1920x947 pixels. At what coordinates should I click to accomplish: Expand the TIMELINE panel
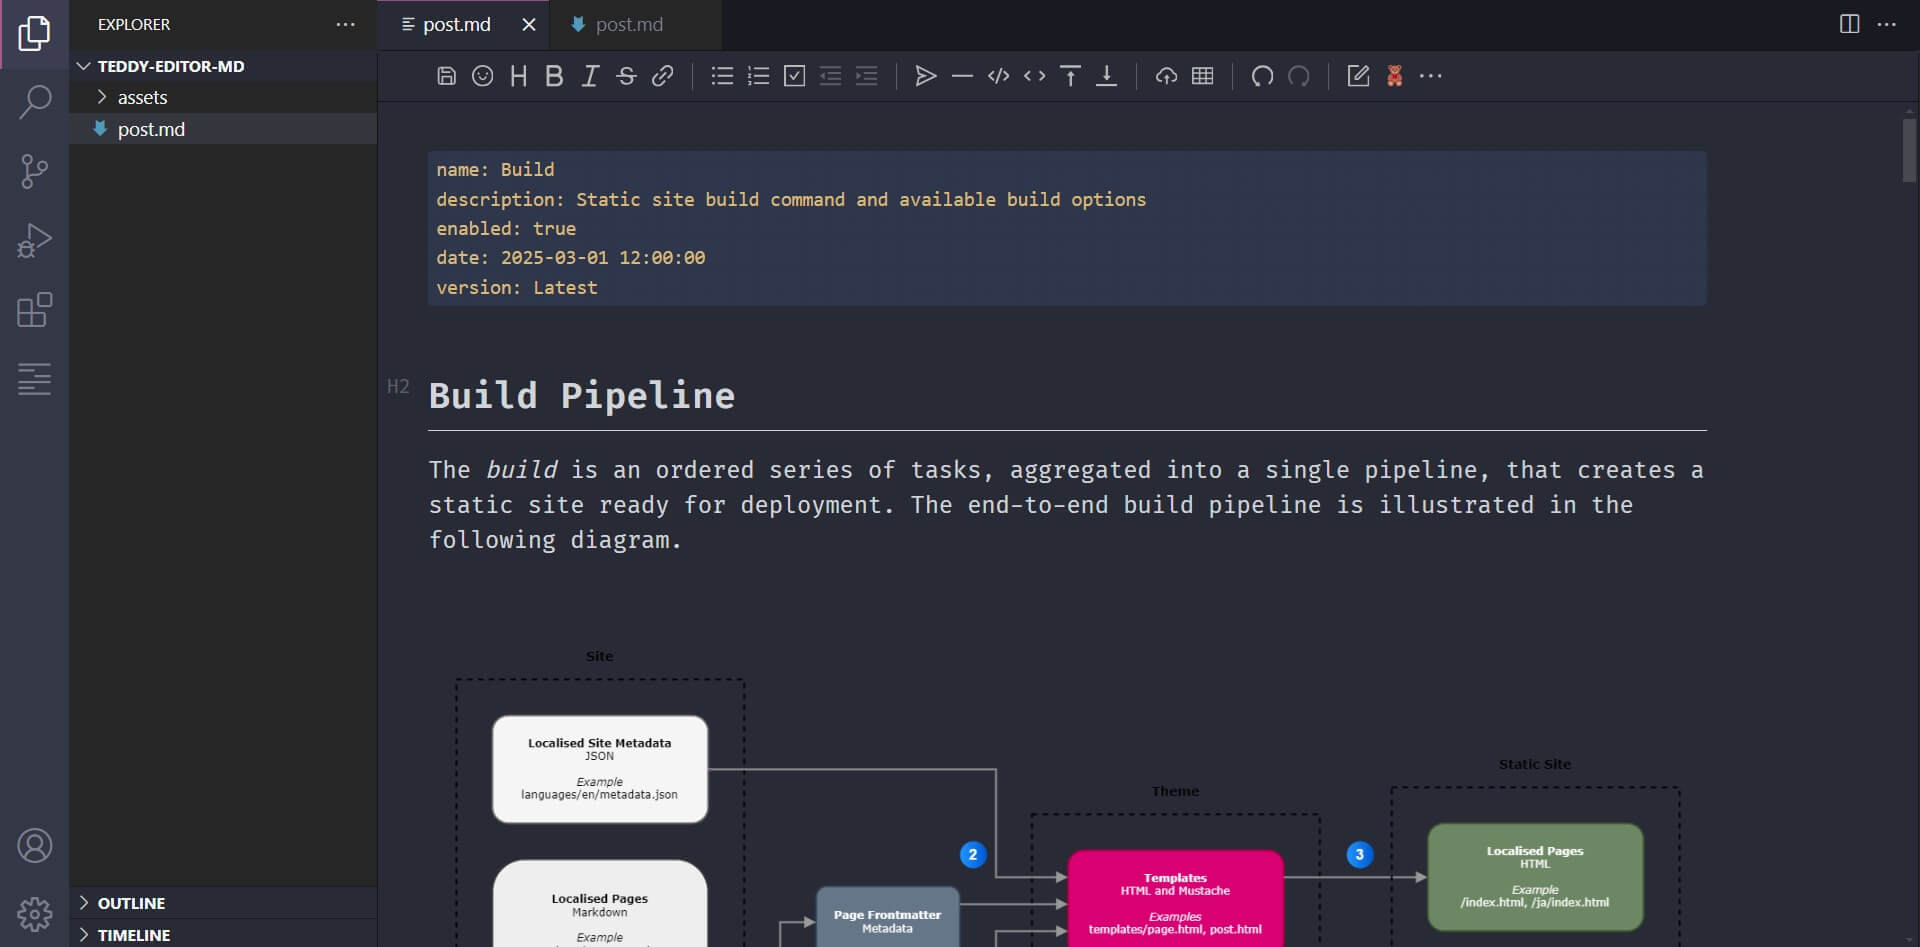[223, 934]
